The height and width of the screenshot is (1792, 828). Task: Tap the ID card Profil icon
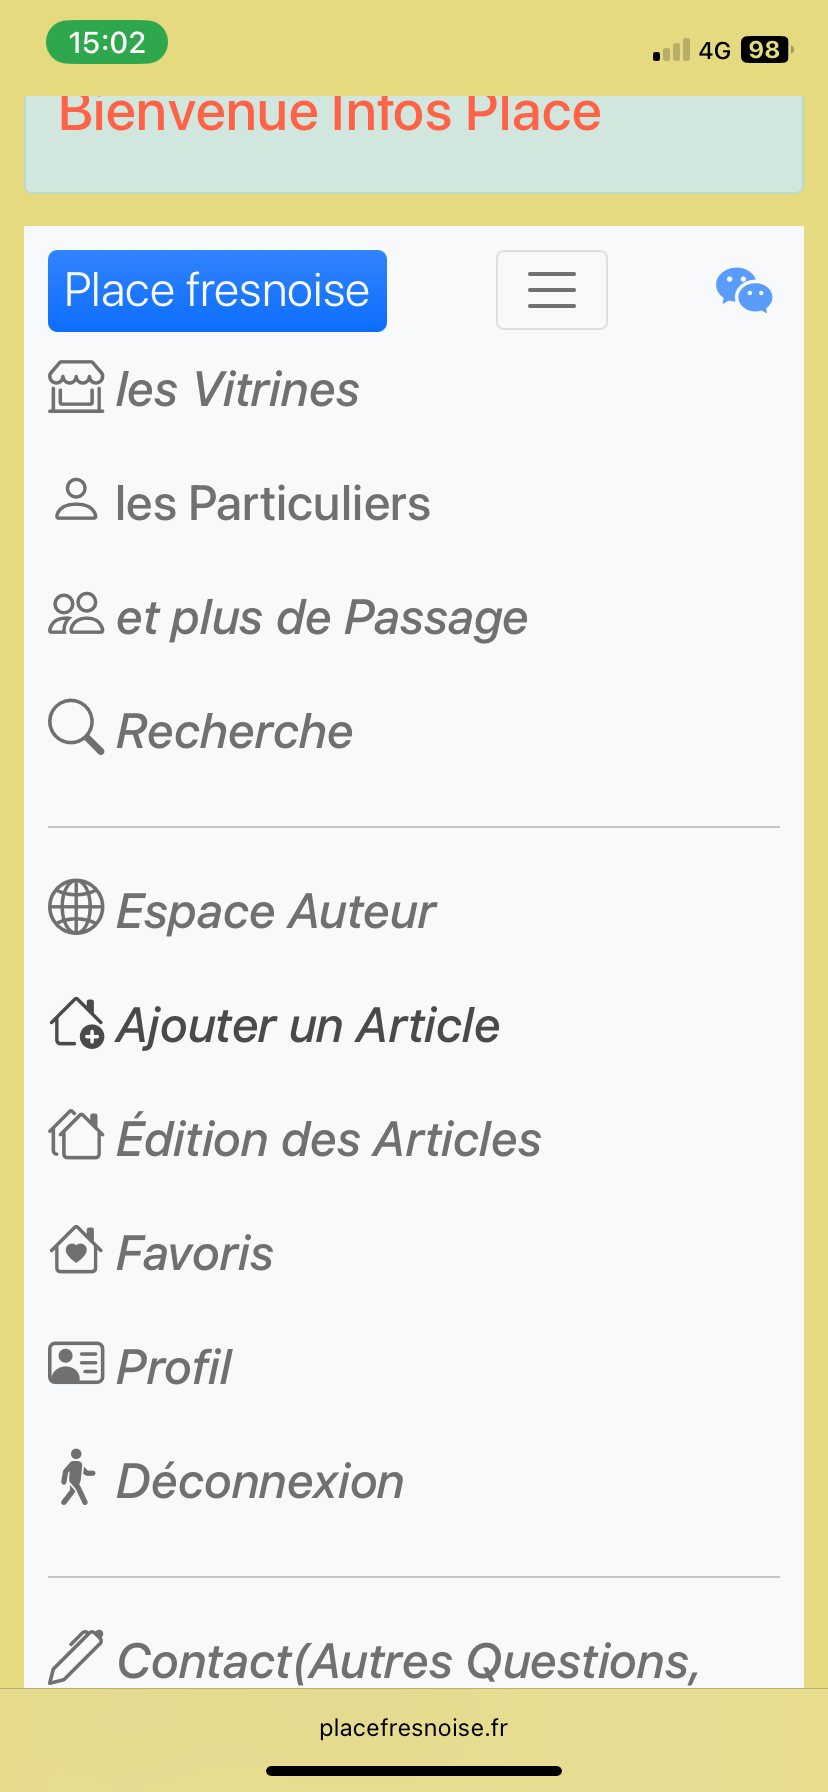coord(76,1364)
